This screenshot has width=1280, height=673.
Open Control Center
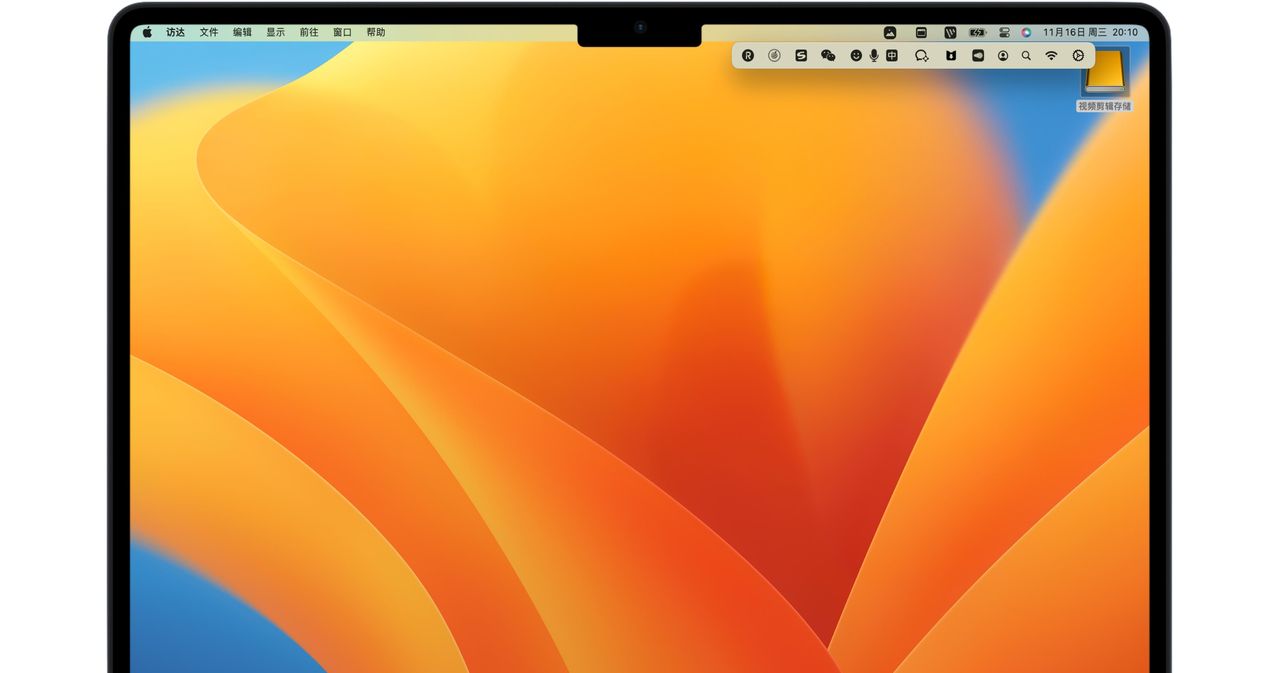(x=1005, y=32)
